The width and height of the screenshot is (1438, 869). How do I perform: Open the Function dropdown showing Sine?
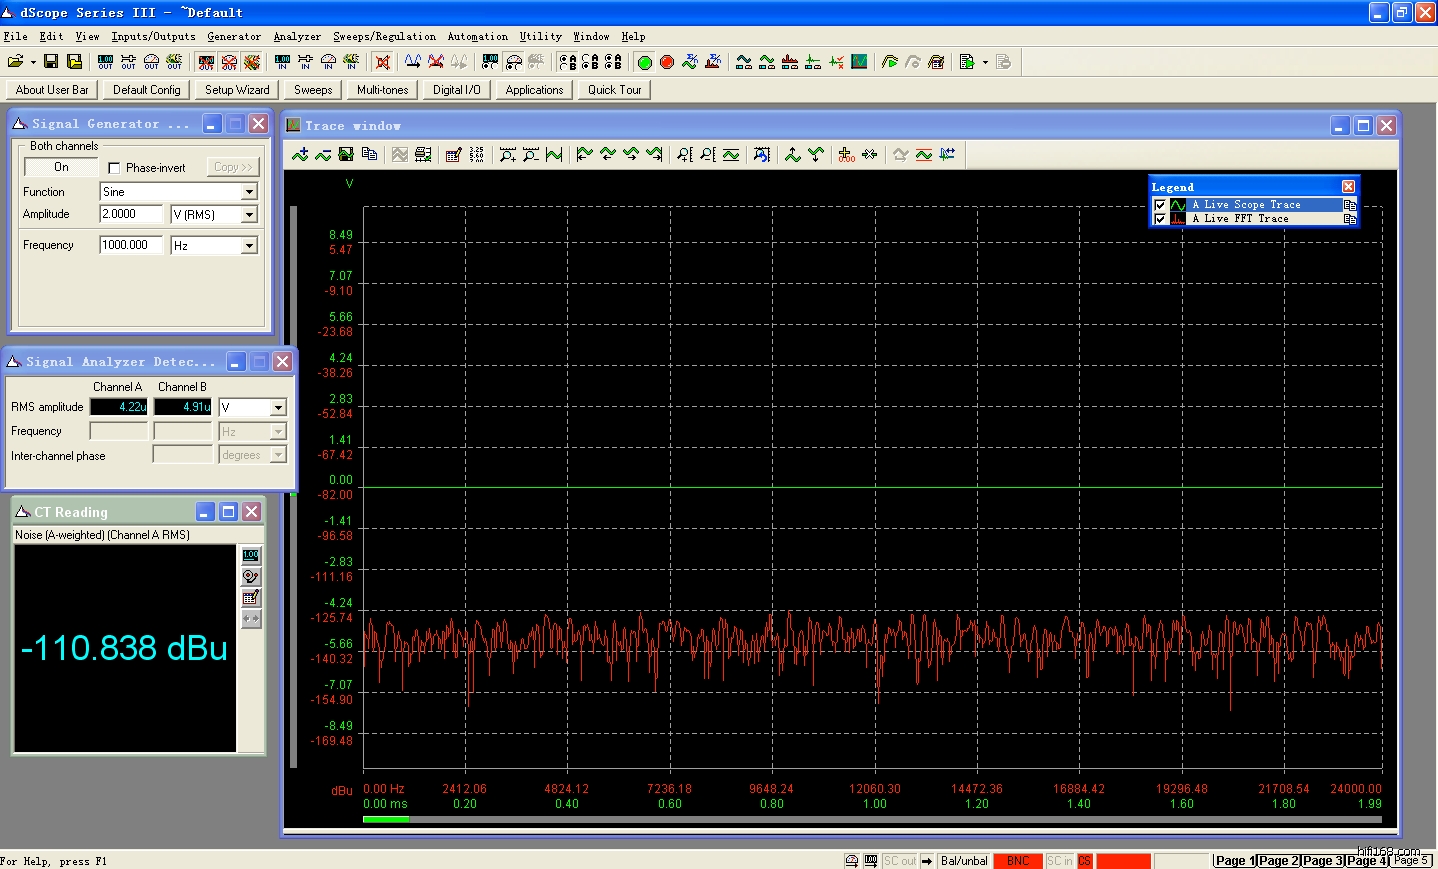pos(249,192)
